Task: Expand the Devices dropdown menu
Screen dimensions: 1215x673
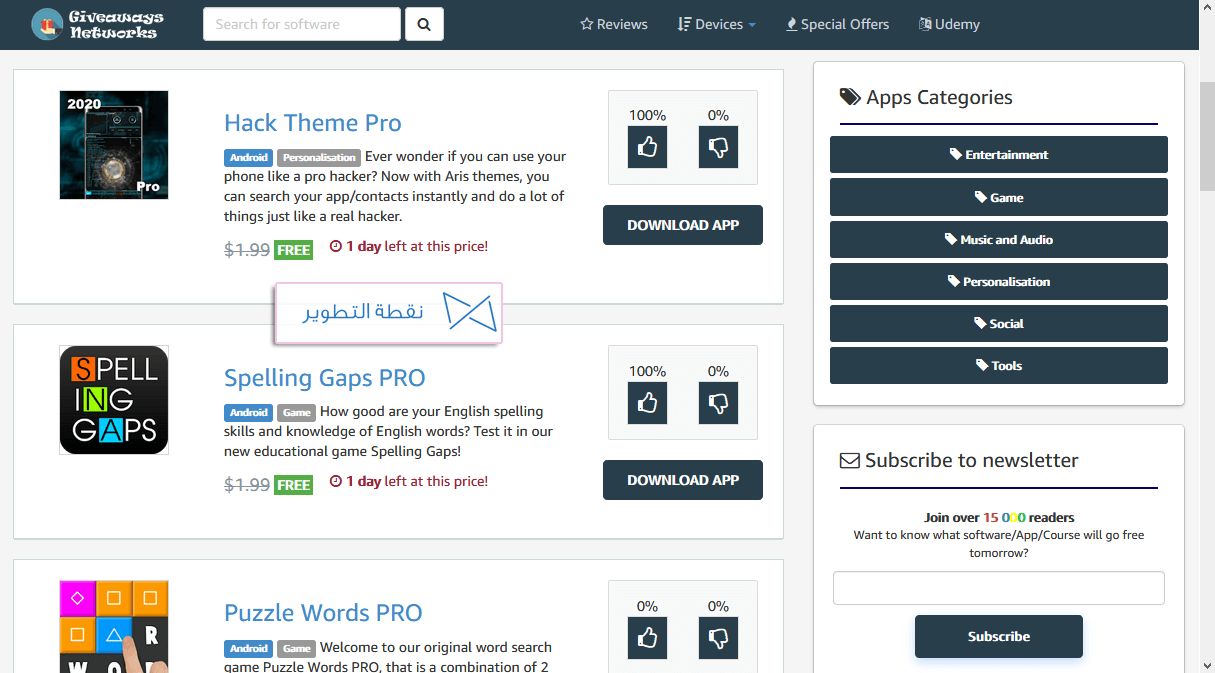Action: point(716,24)
